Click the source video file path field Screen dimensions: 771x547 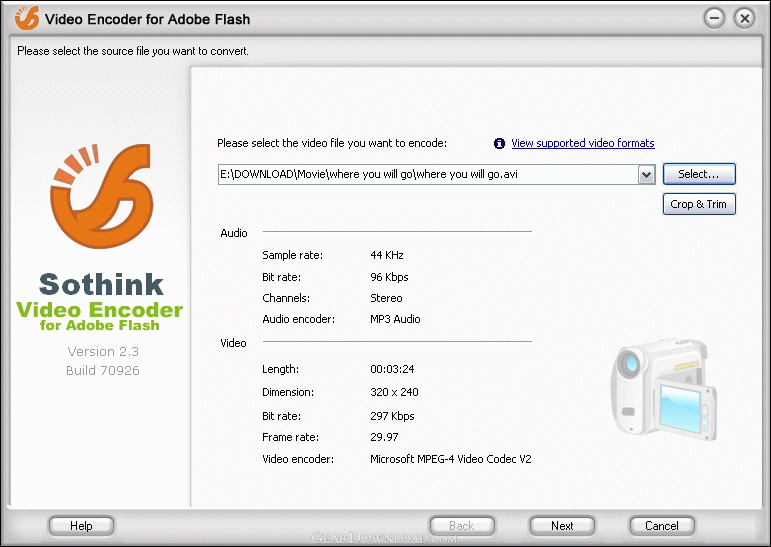click(427, 174)
